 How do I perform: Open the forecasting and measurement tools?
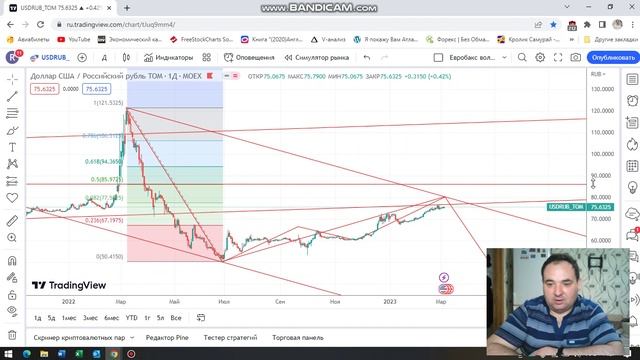(x=12, y=181)
